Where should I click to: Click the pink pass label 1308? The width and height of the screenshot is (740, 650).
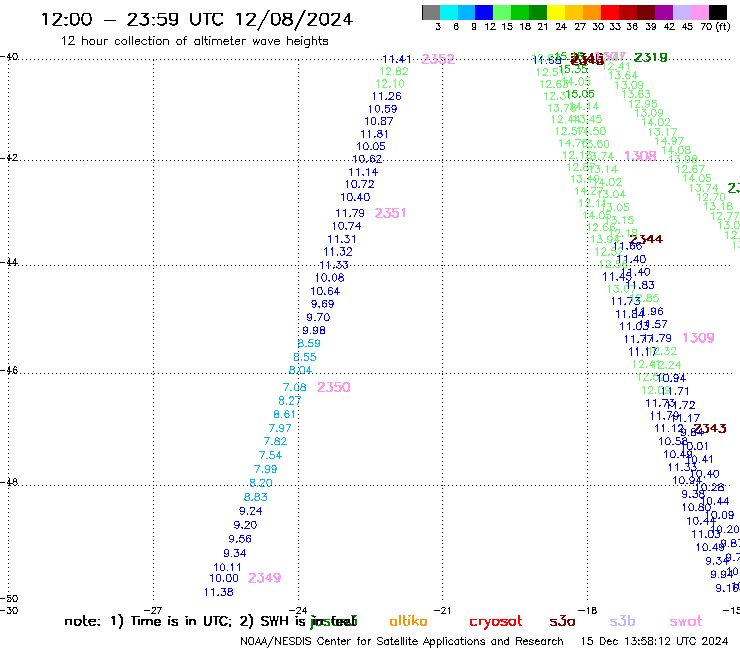(640, 156)
